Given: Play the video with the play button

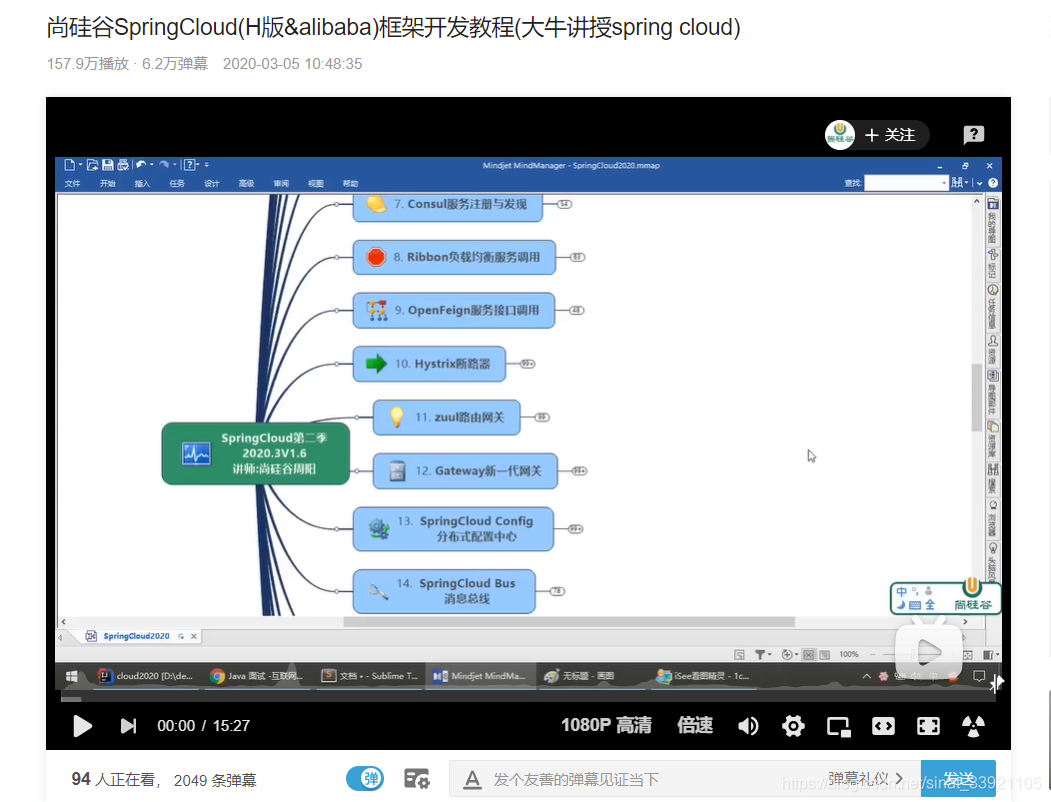Looking at the screenshot, I should click(82, 726).
